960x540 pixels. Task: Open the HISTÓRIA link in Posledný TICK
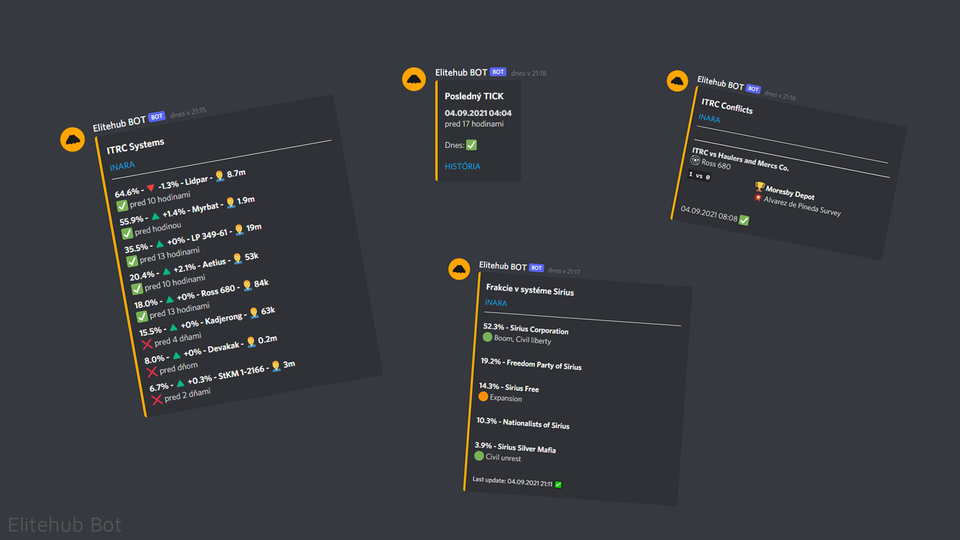462,166
